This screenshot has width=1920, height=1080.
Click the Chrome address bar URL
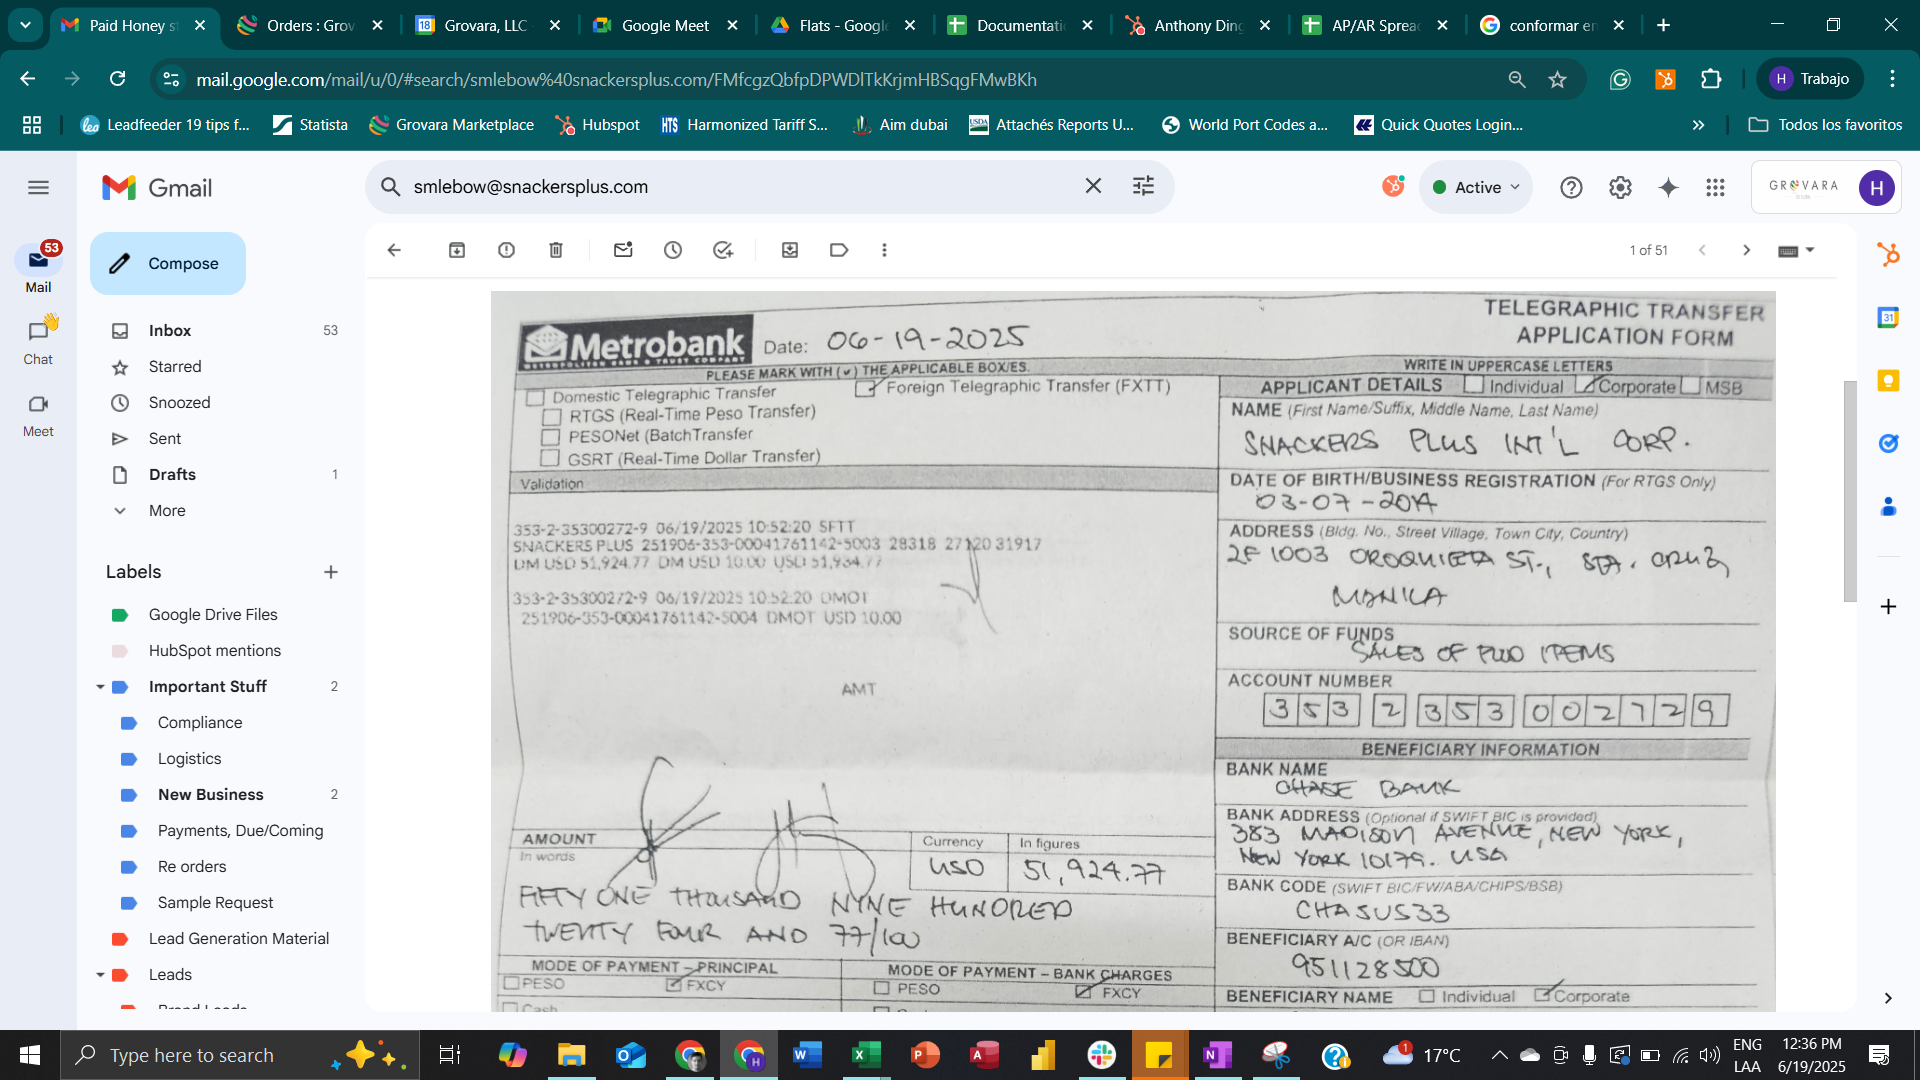coord(616,79)
